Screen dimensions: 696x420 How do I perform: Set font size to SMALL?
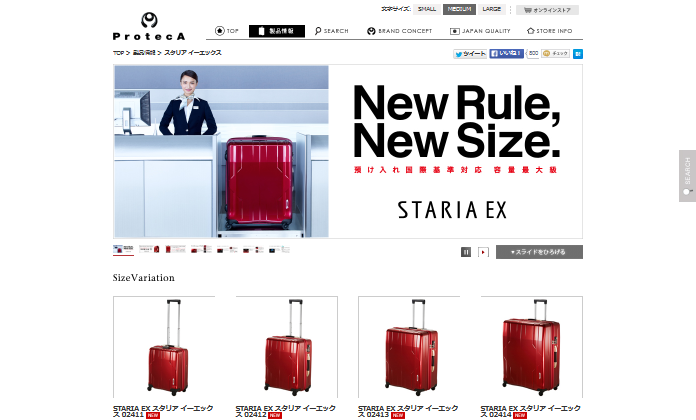427,9
